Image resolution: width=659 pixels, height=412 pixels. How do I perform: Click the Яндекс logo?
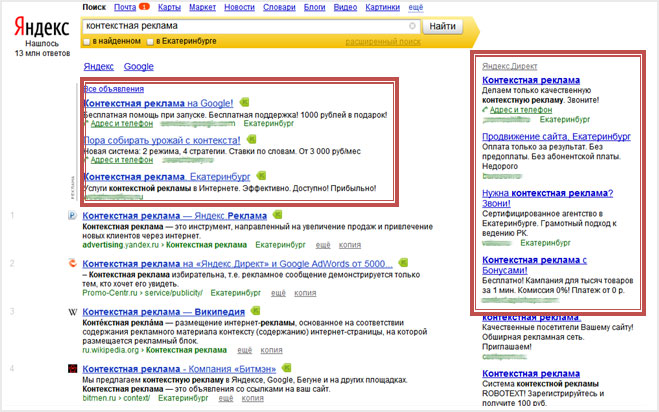pyautogui.click(x=42, y=27)
